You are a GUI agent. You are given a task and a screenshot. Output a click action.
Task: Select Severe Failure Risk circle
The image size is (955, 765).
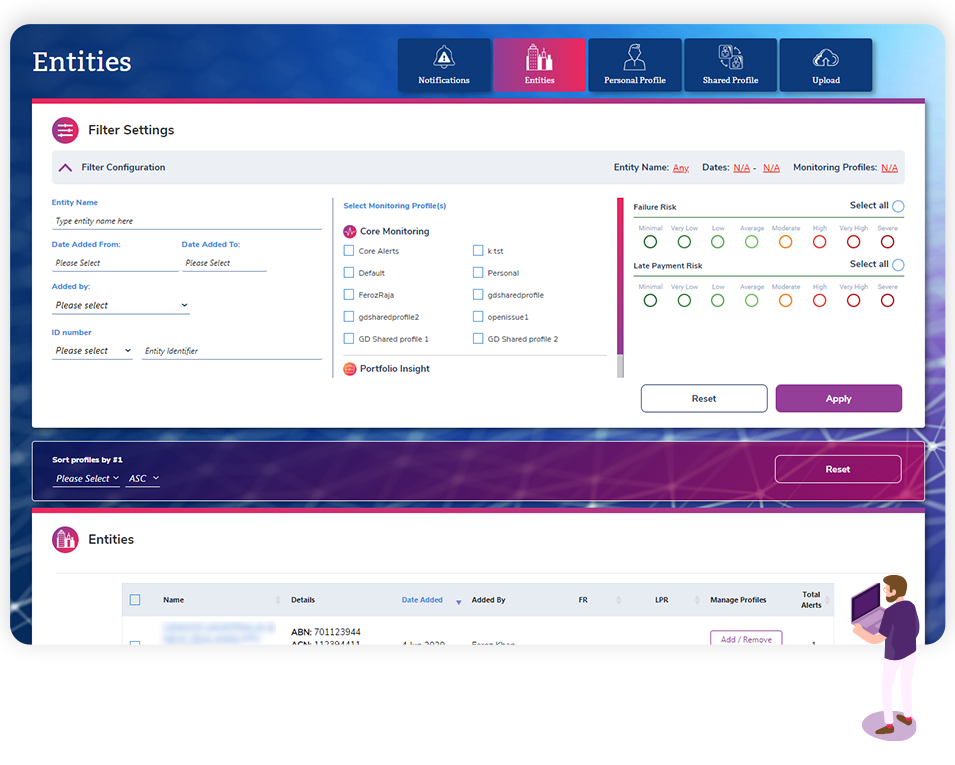(887, 242)
